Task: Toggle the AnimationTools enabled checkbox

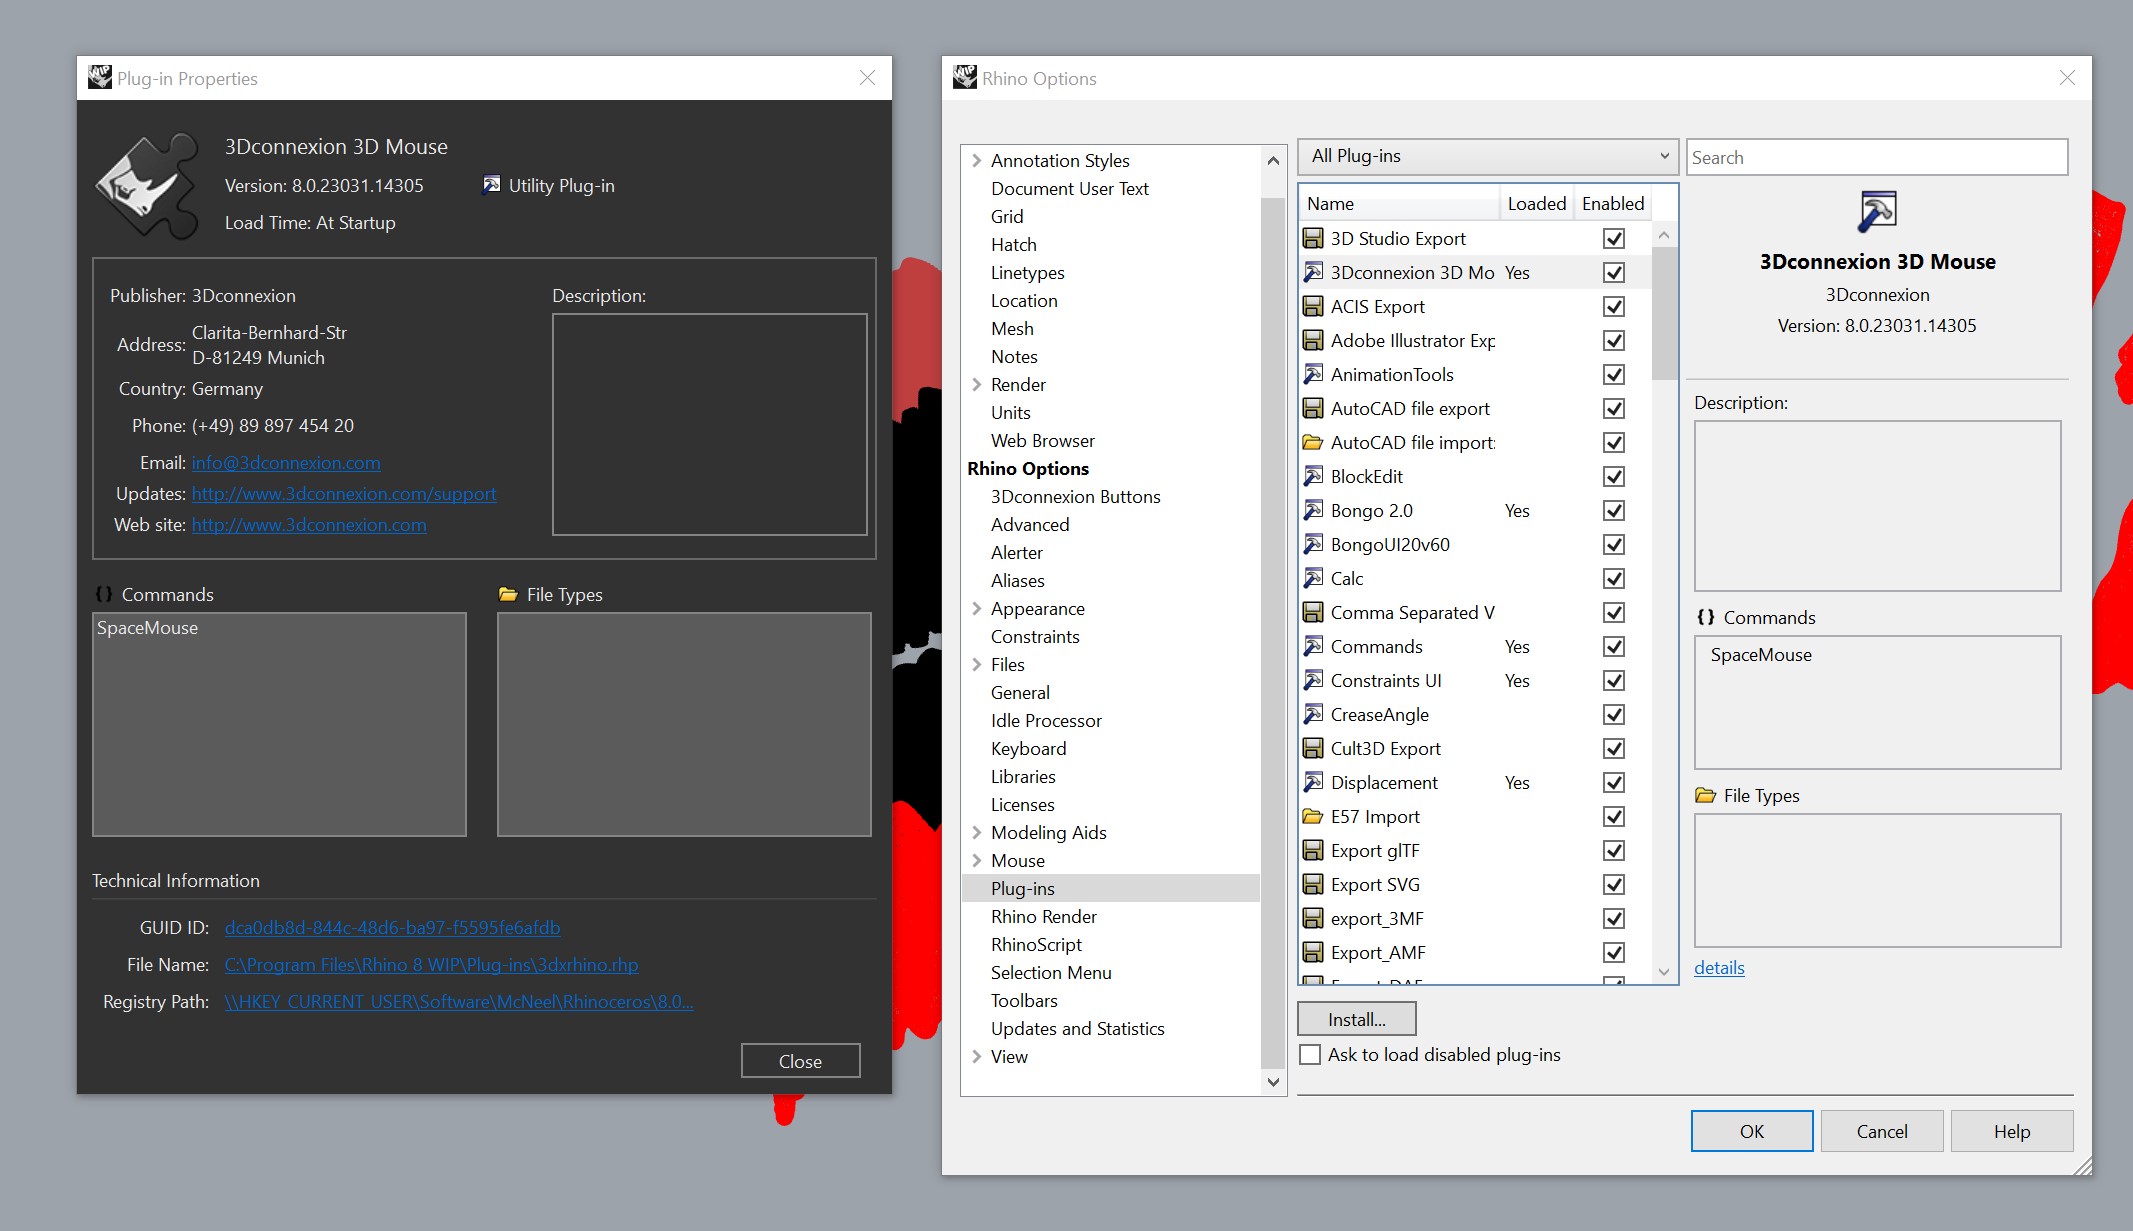Action: pos(1614,374)
